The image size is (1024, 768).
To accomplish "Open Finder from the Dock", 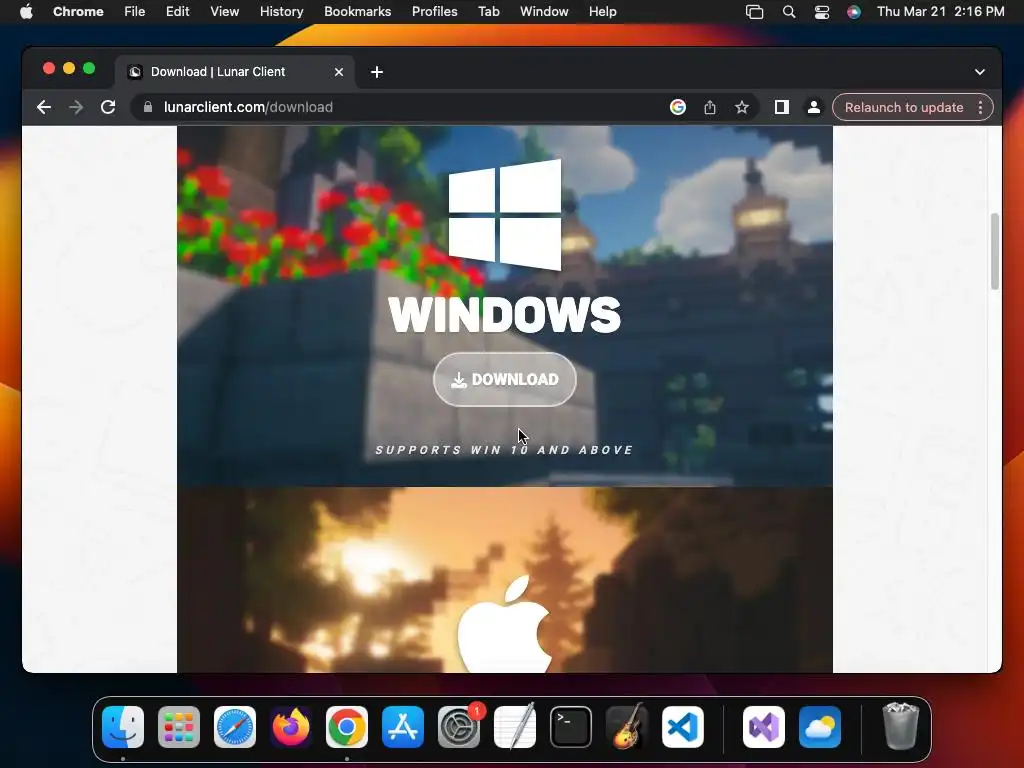I will [x=123, y=727].
